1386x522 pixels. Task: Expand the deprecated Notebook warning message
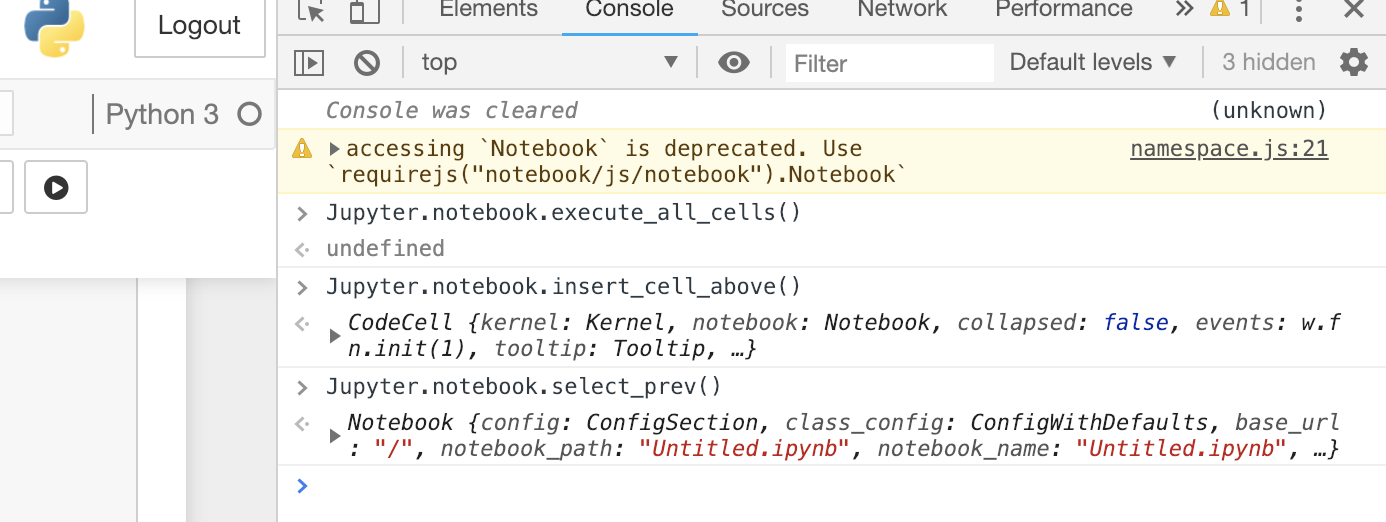[x=334, y=149]
